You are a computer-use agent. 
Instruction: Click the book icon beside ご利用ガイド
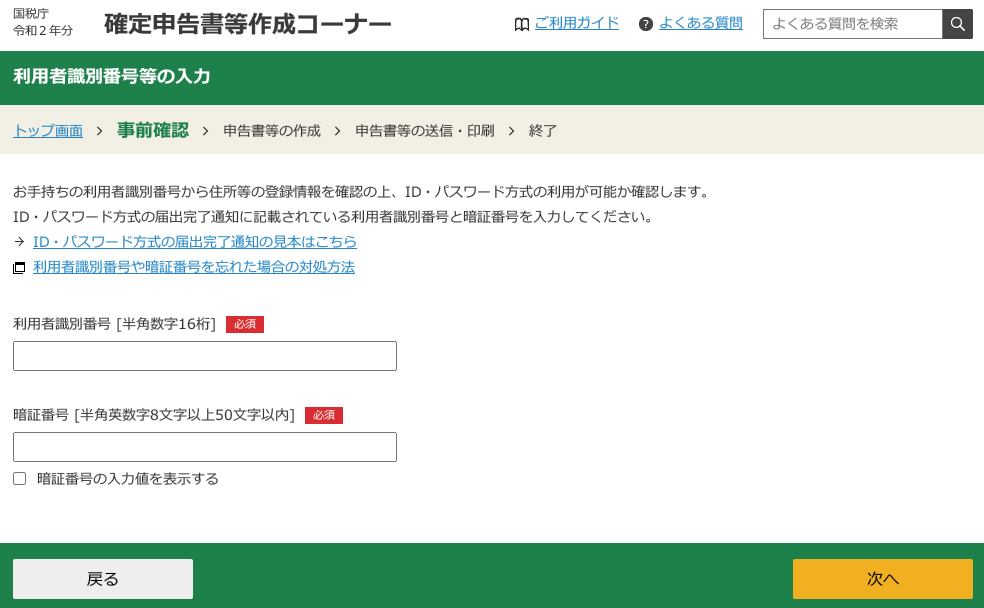click(521, 22)
